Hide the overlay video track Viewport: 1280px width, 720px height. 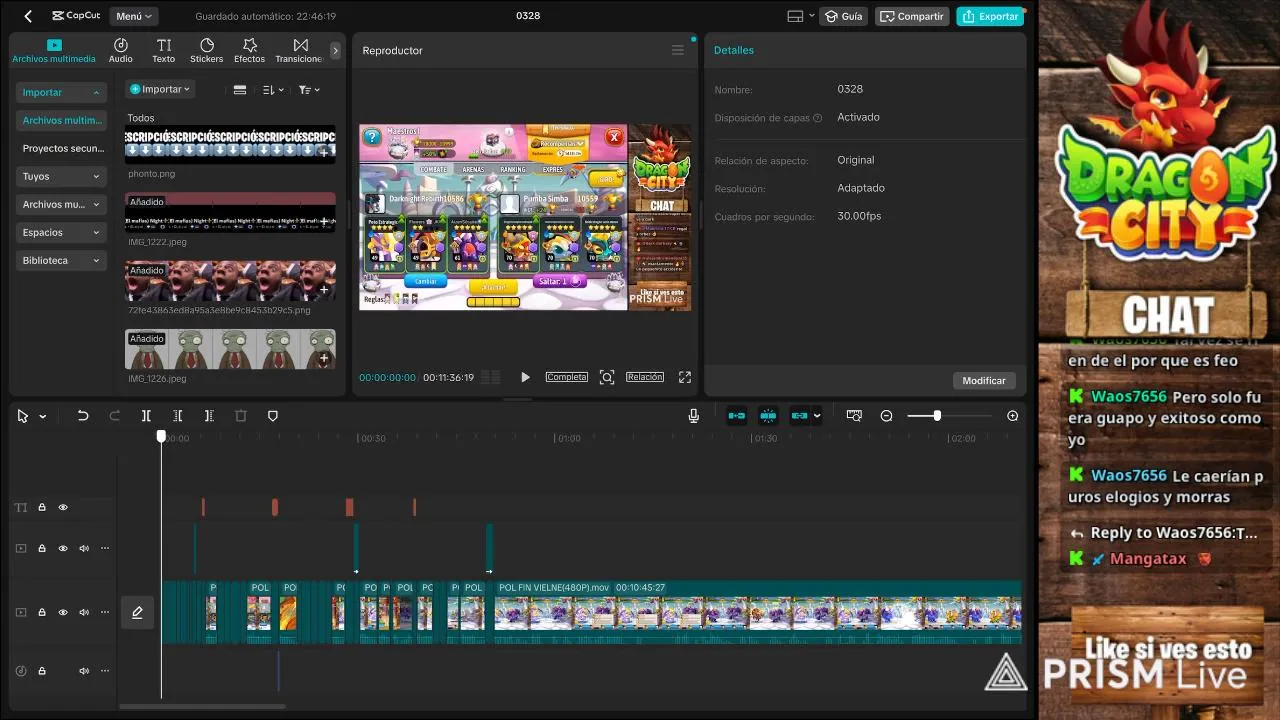click(x=63, y=548)
